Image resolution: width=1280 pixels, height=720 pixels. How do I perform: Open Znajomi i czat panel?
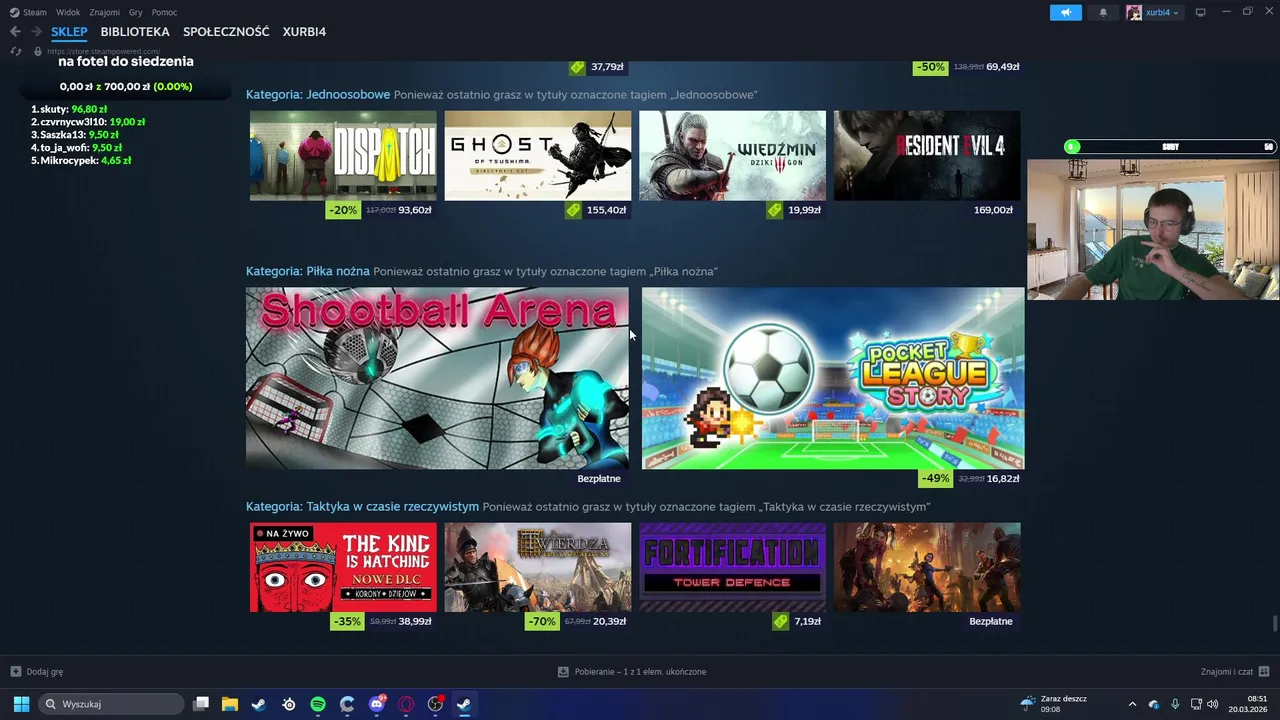pos(1235,672)
